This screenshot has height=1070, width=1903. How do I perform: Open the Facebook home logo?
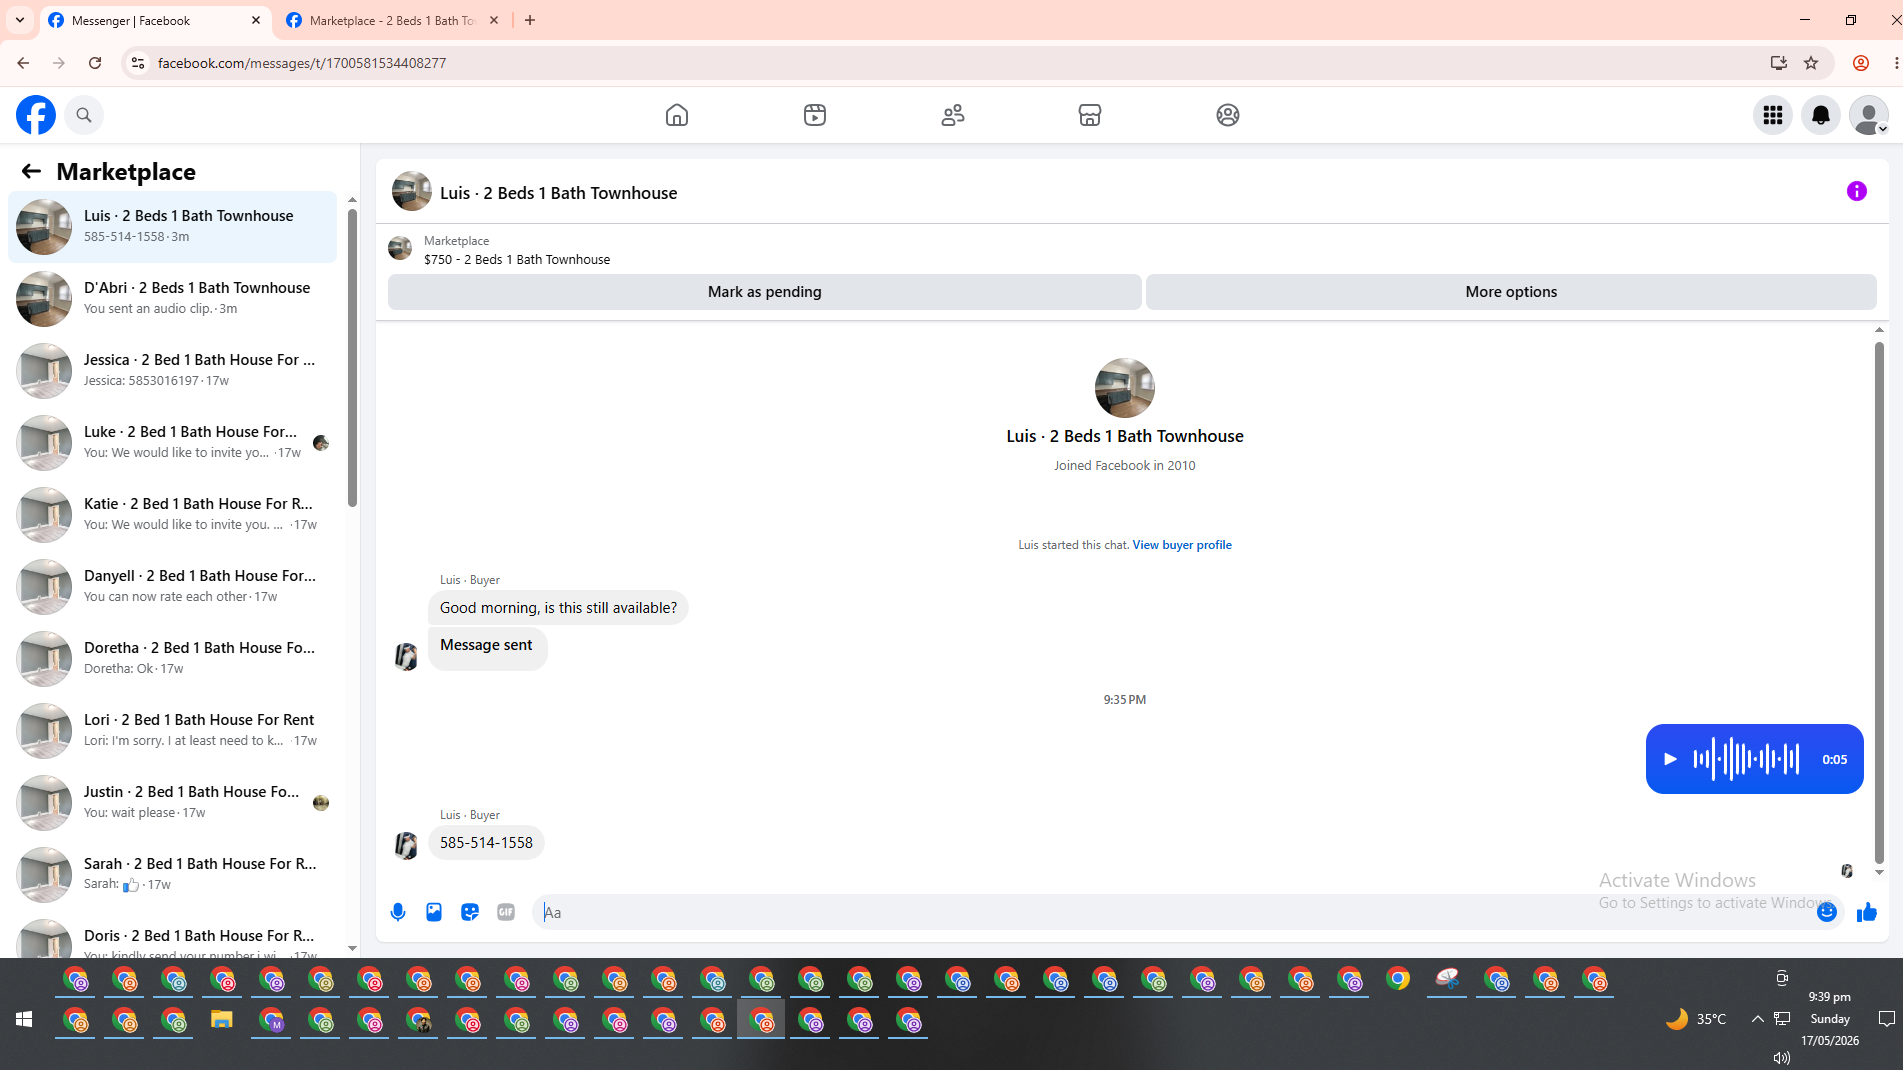tap(36, 115)
